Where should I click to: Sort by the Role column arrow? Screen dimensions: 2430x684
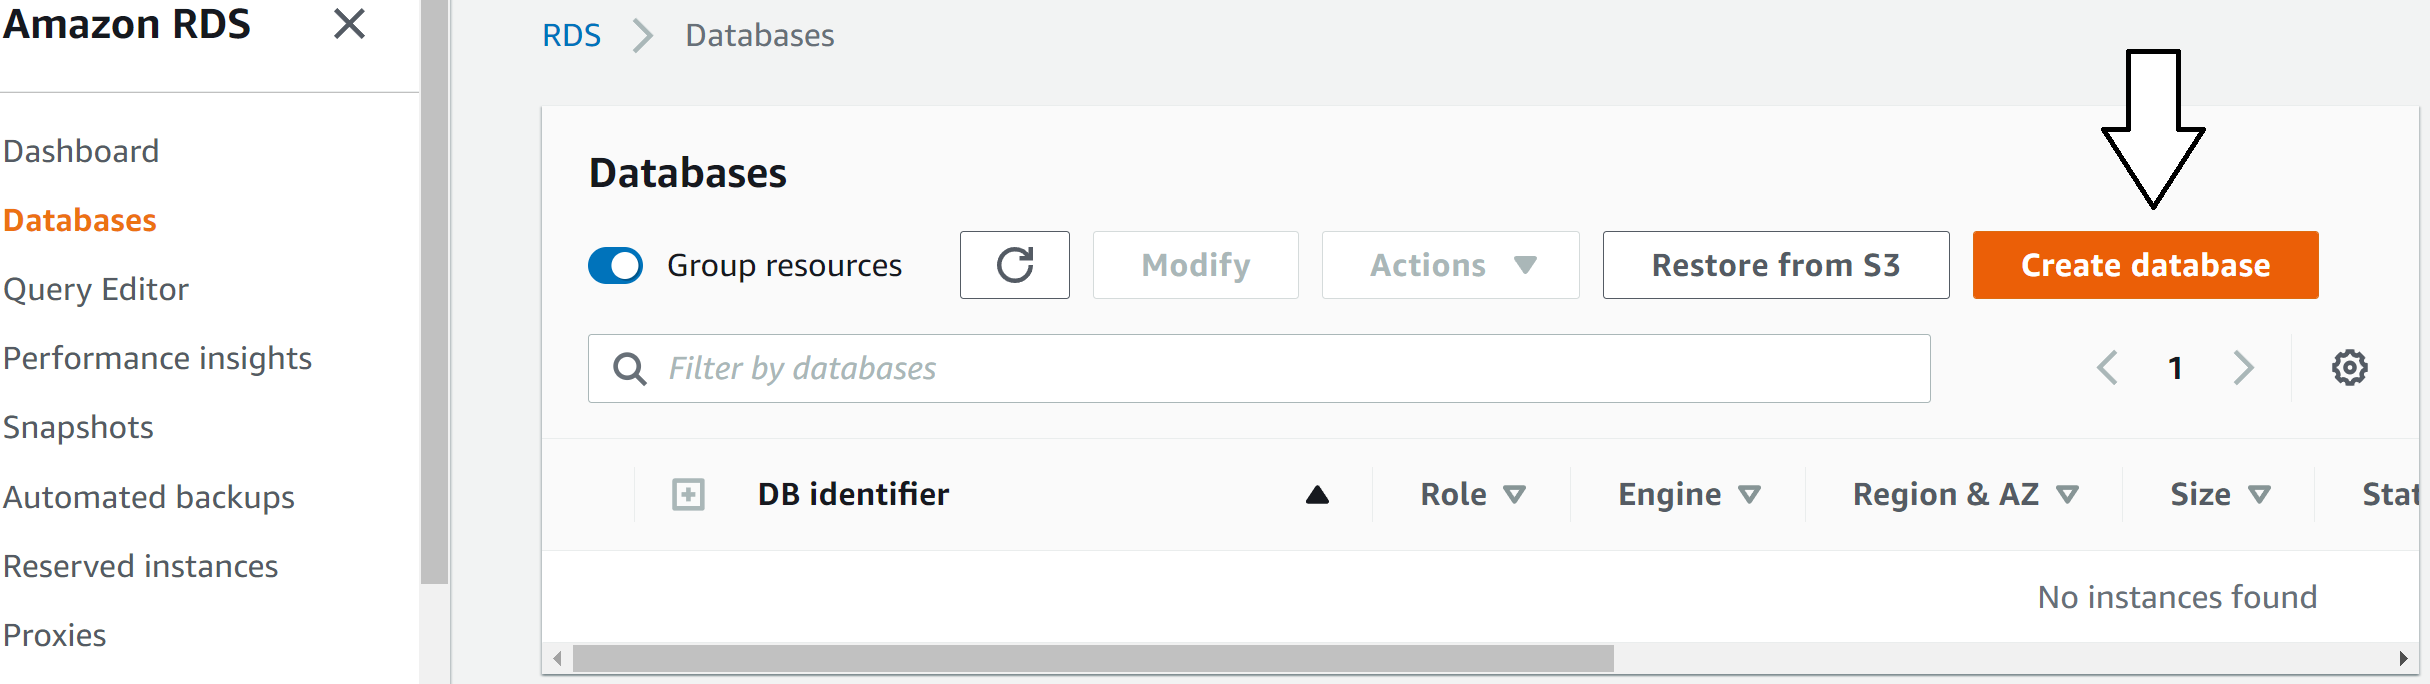click(1514, 494)
